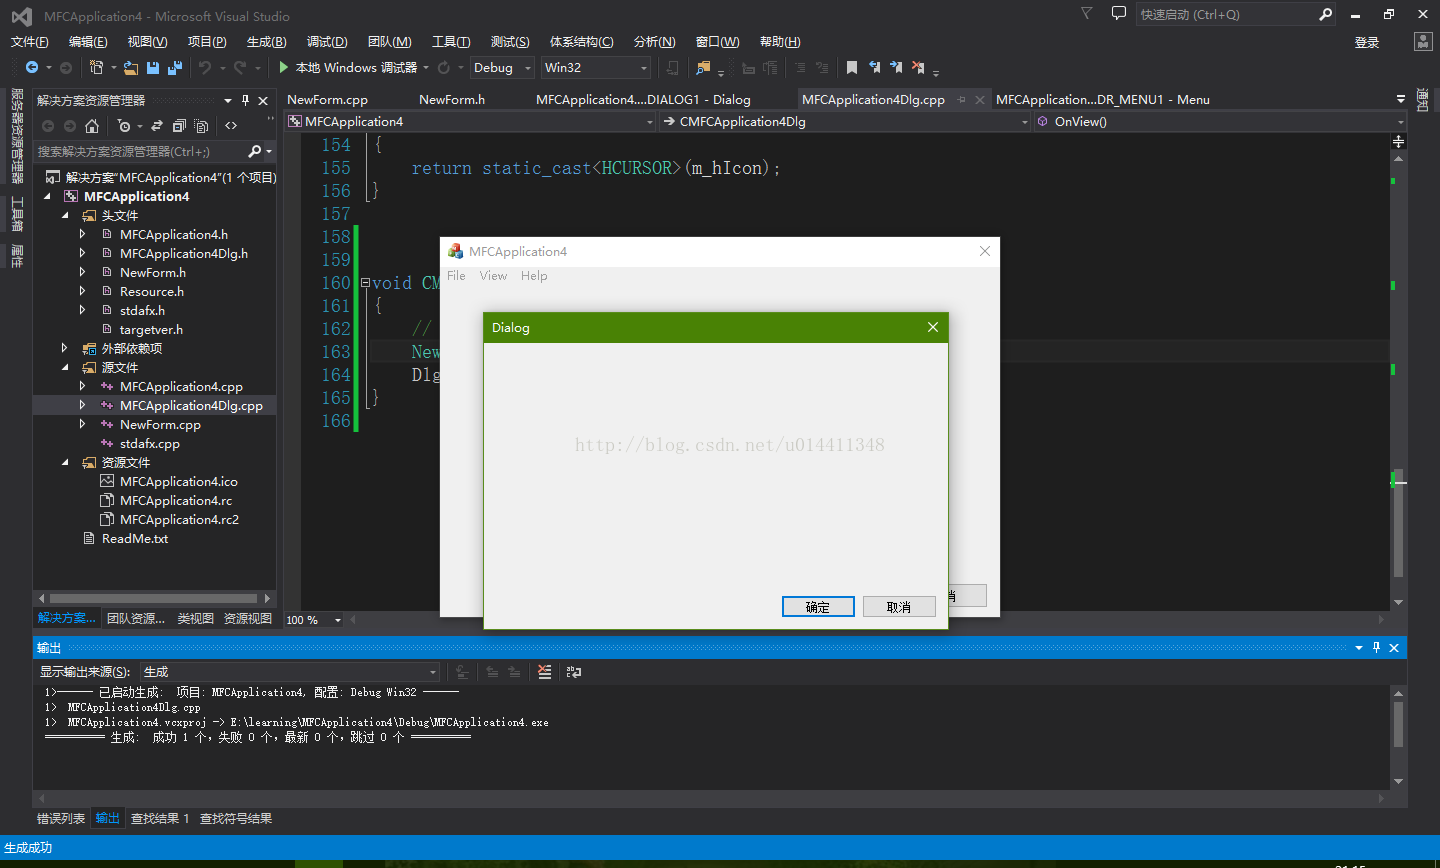
Task: Open the Win32 platform dropdown
Action: (x=596, y=68)
